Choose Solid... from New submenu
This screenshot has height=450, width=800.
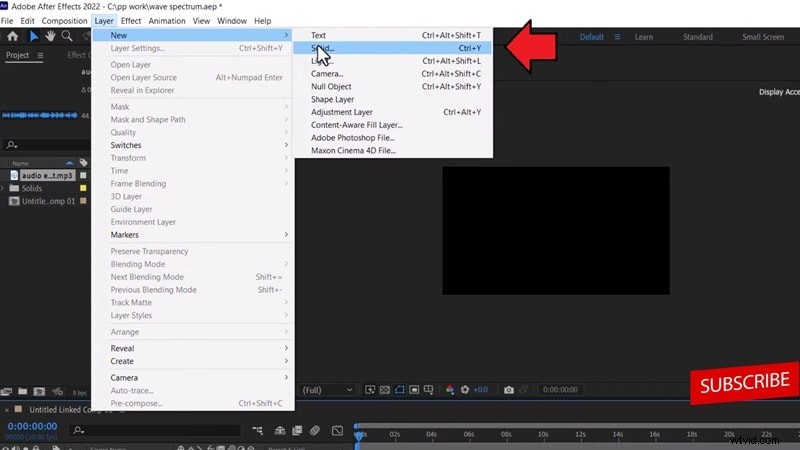(393, 48)
